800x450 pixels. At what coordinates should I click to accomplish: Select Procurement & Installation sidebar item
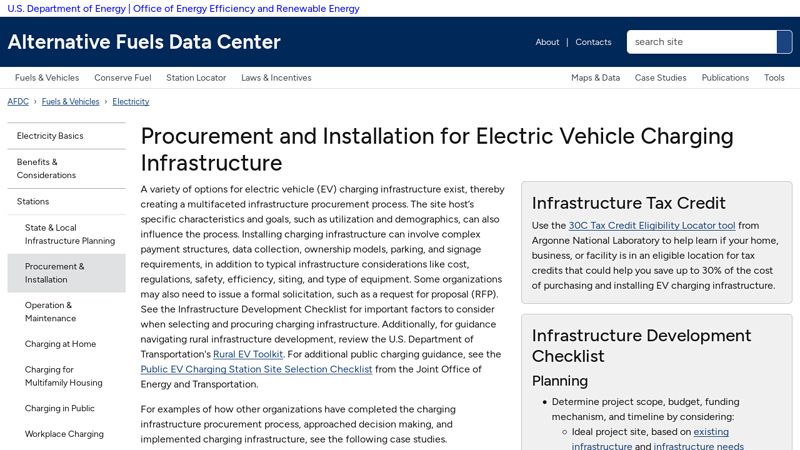(66, 273)
